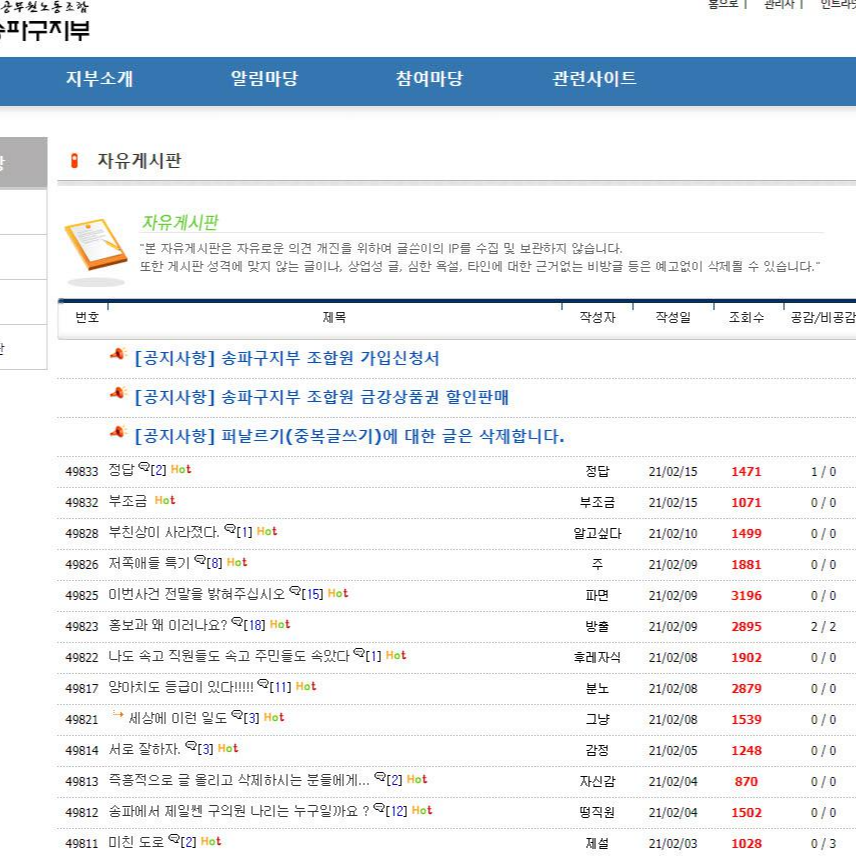Image resolution: width=856 pixels, height=857 pixels.
Task: Click comment bubble icon on 홍보과 왜 이러나요?
Action: [237, 622]
